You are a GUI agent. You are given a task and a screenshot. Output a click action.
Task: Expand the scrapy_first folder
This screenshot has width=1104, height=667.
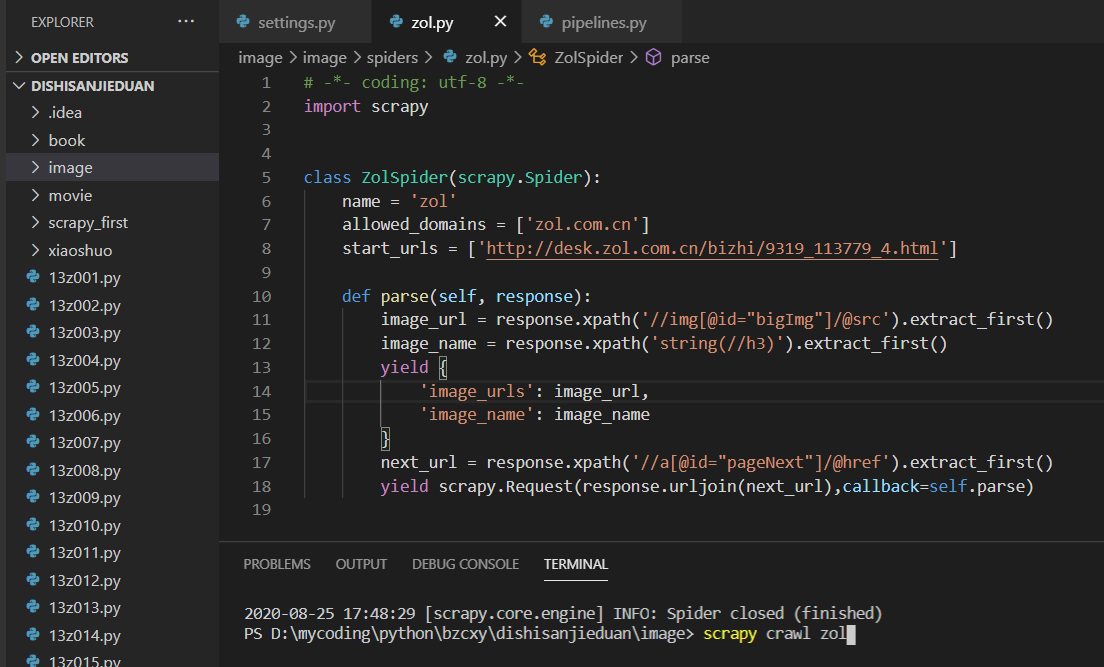click(x=113, y=223)
